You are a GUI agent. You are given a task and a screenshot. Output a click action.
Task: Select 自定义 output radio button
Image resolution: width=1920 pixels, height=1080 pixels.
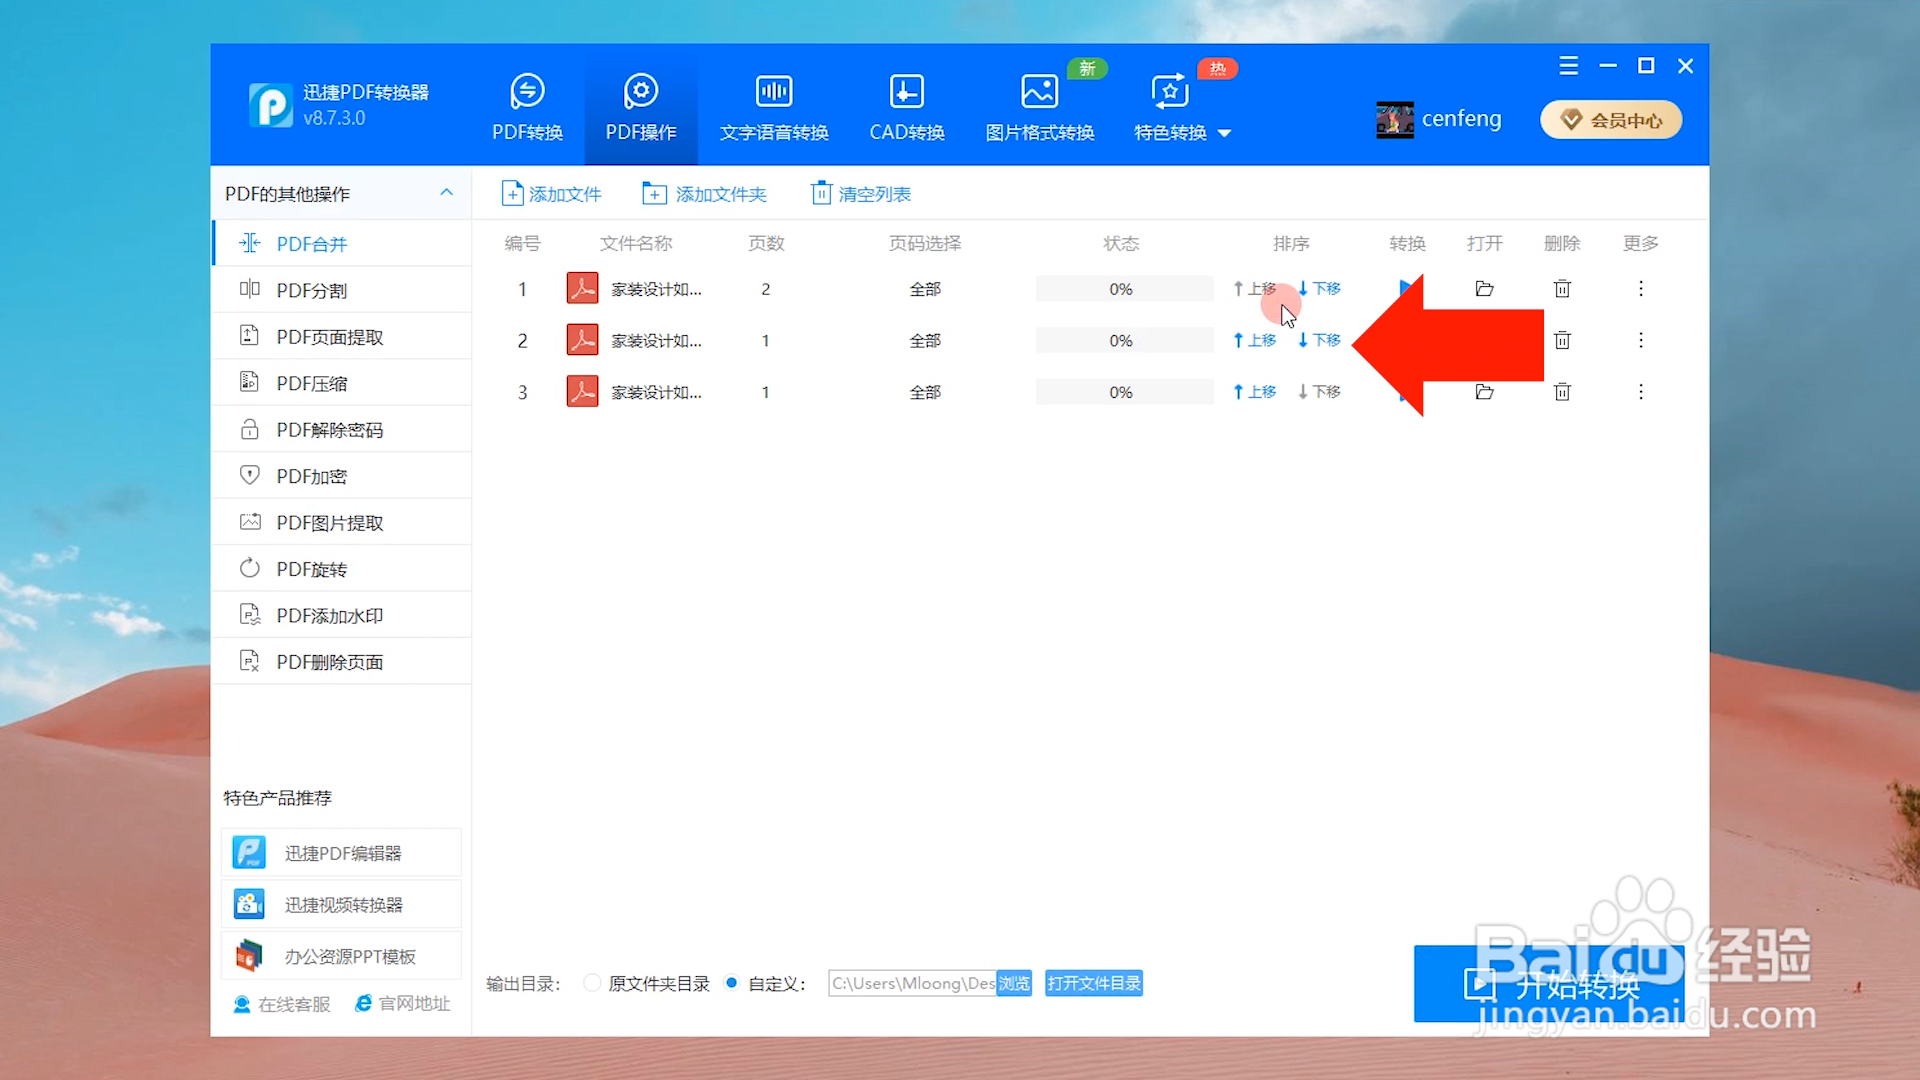[x=732, y=983]
